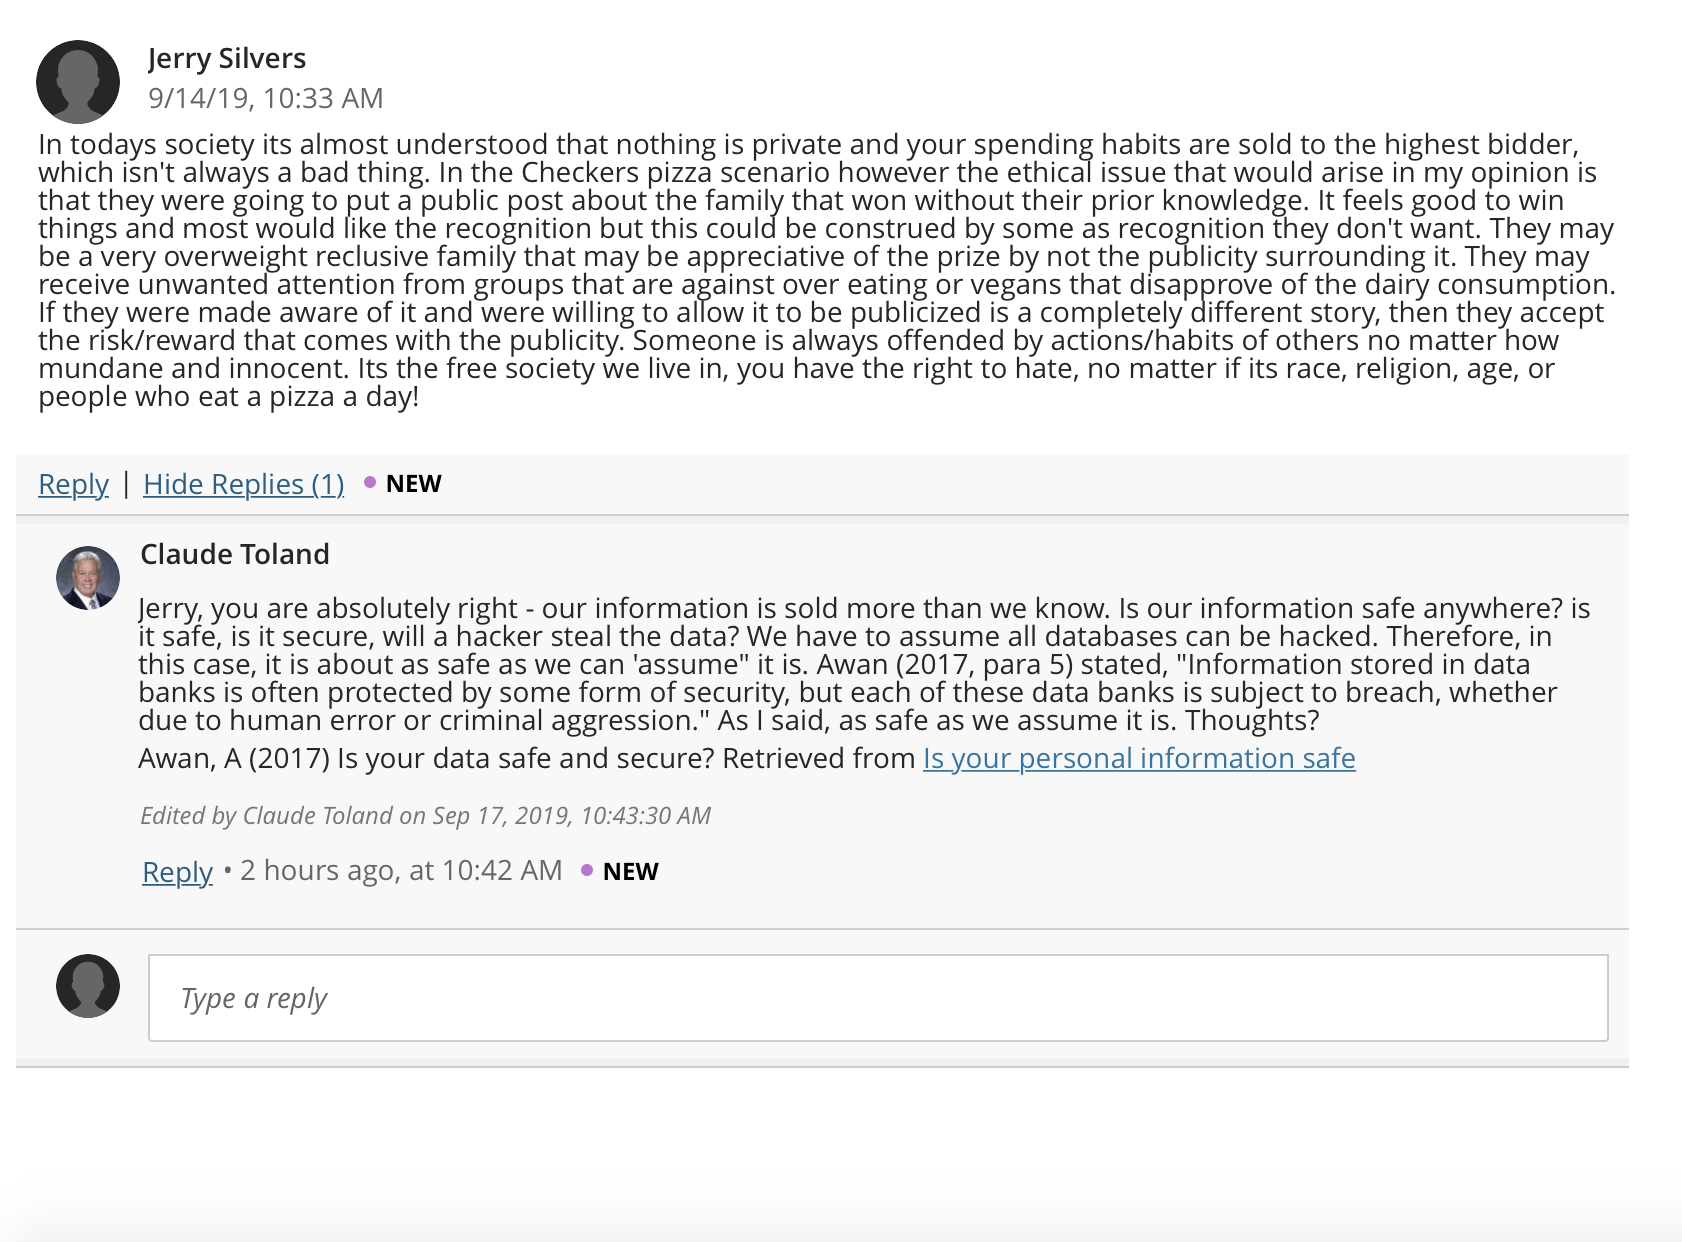
Task: Click Claude Toland's profile photo
Action: [x=88, y=578]
